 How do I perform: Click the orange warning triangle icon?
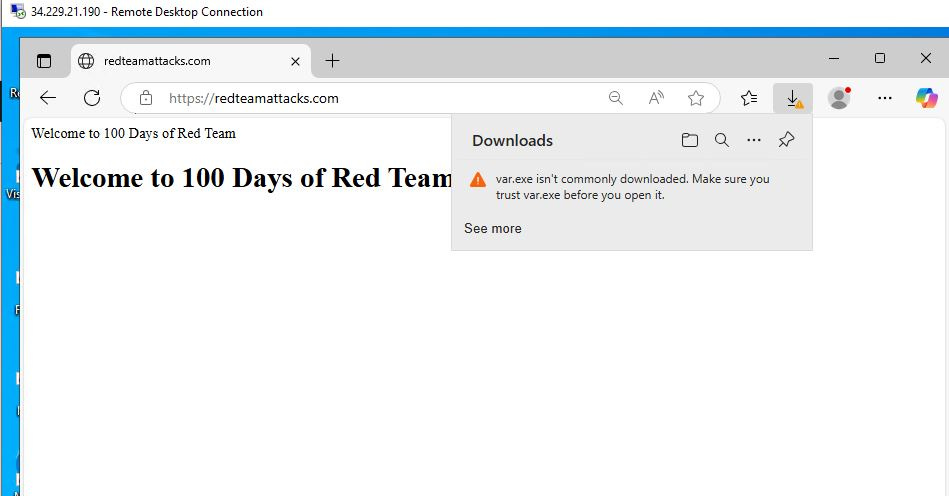pos(478,180)
